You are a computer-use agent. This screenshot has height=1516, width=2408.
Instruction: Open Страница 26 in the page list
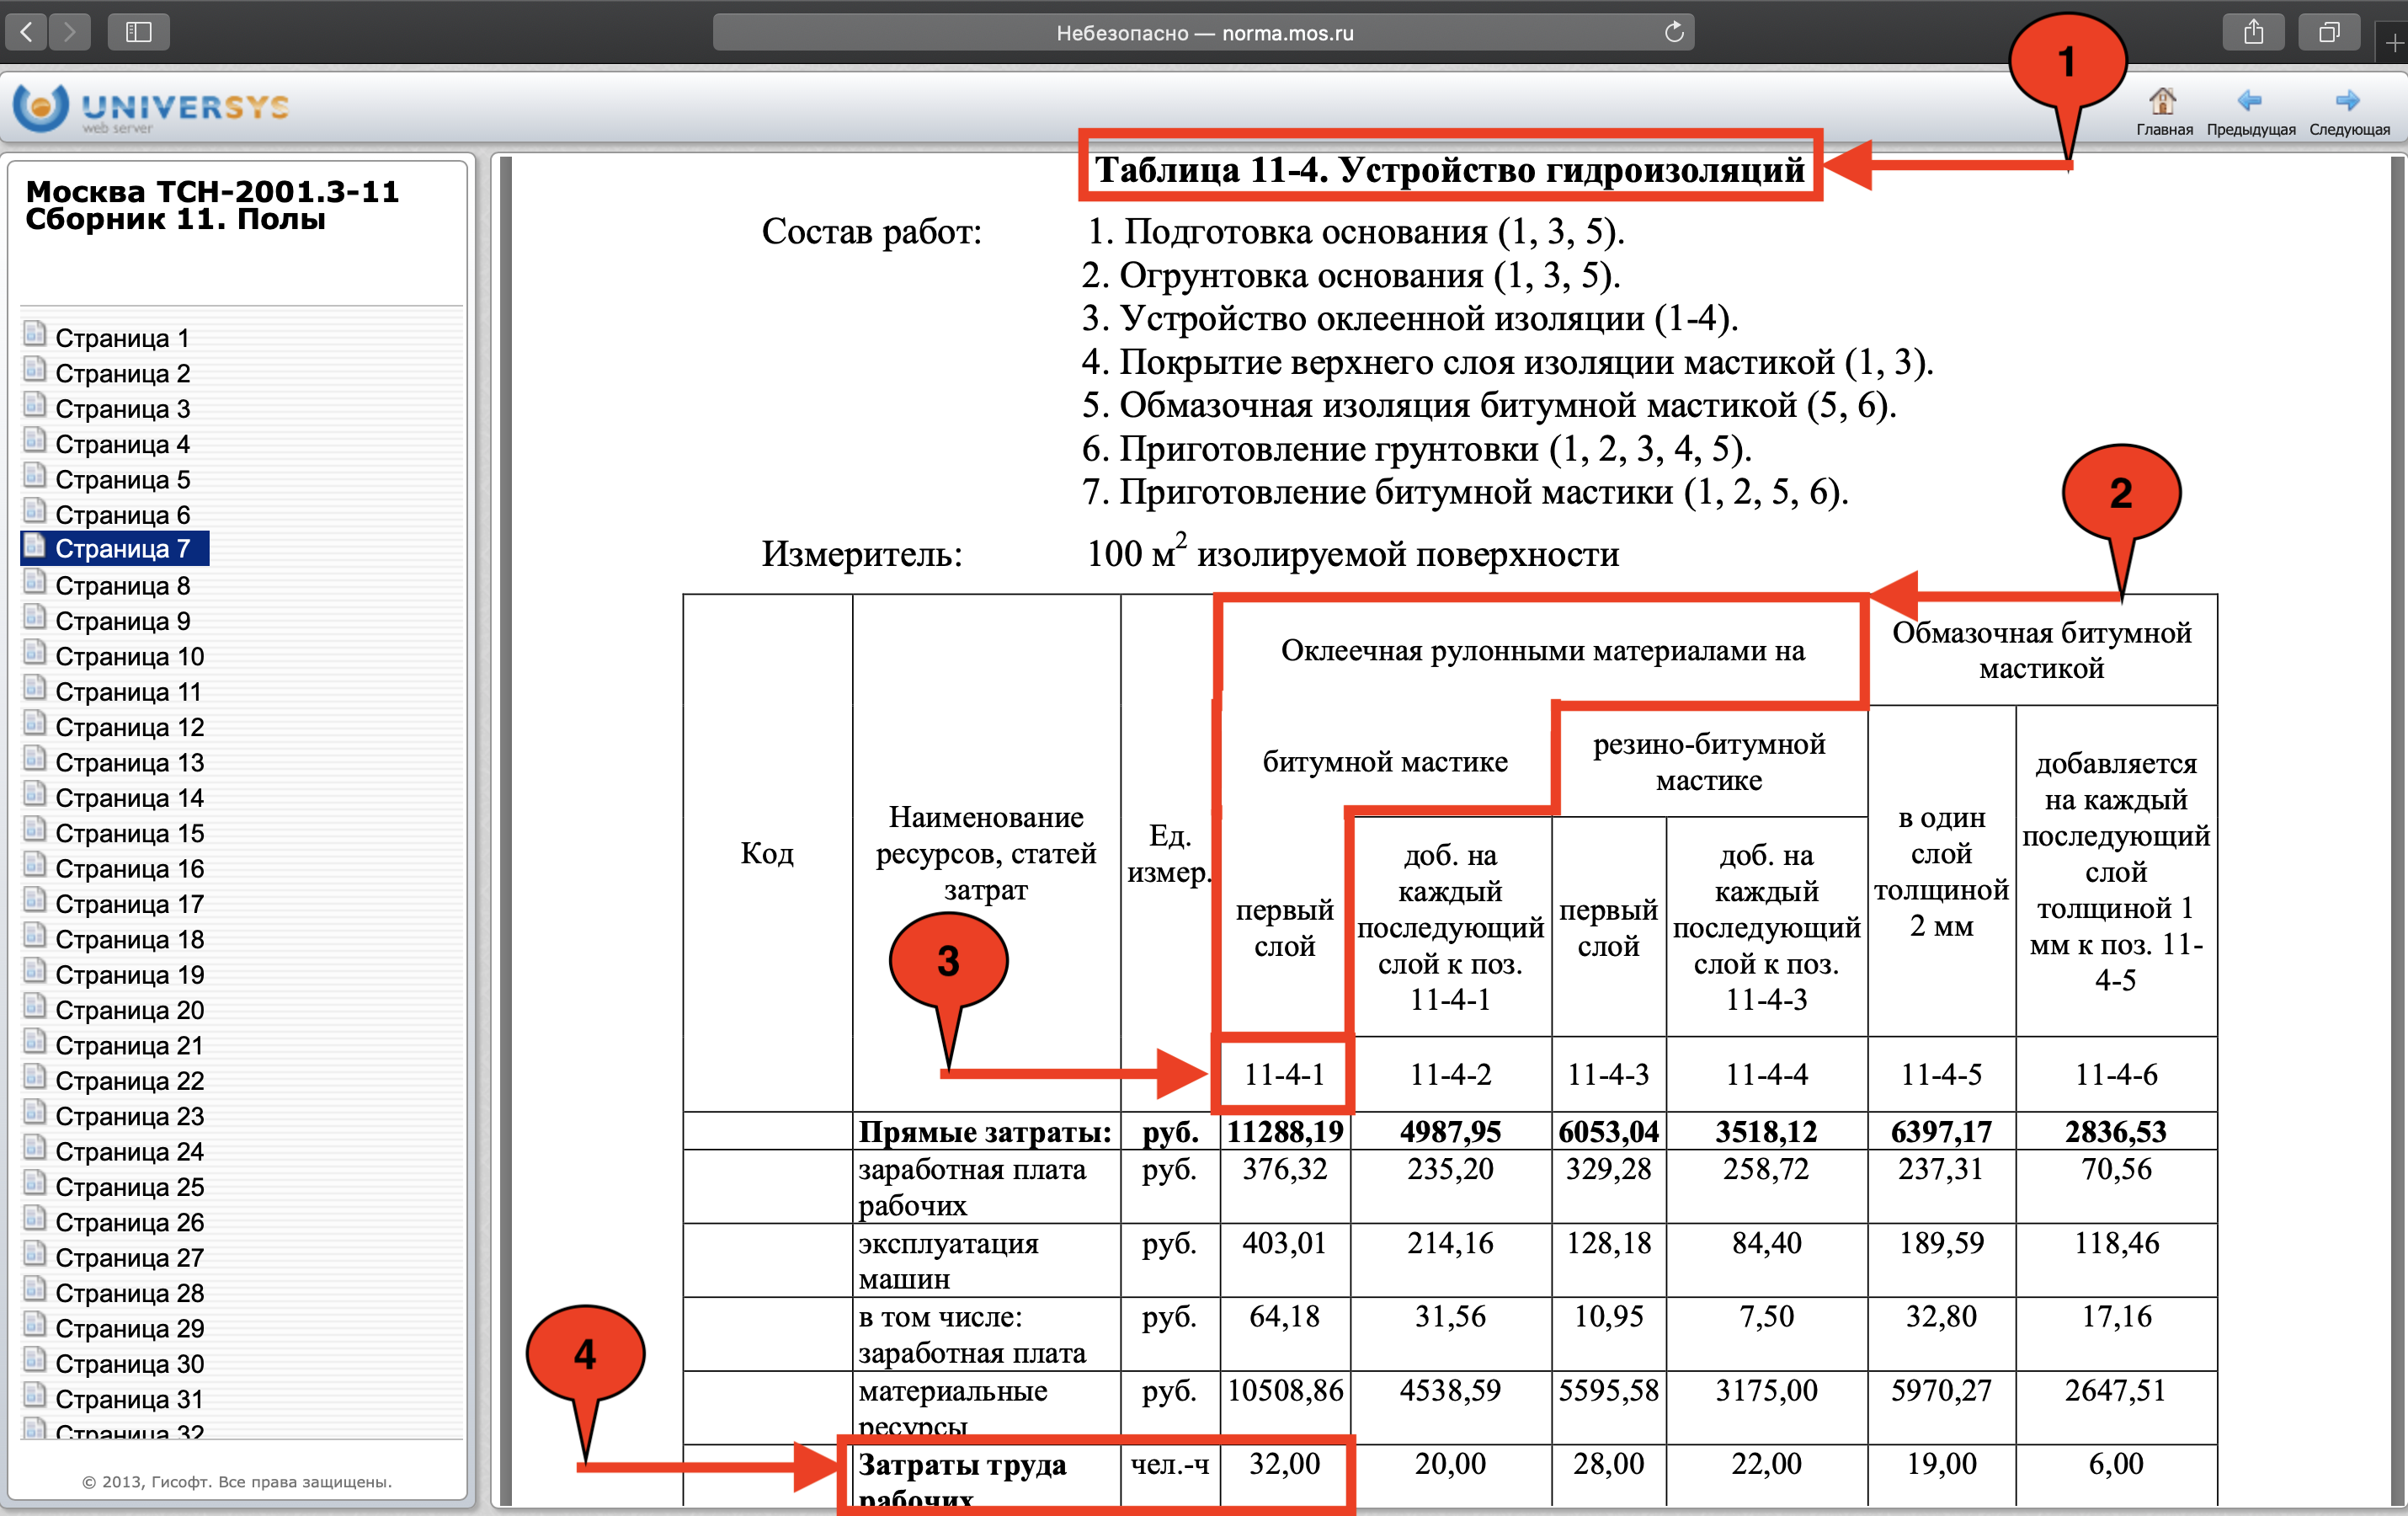129,1222
